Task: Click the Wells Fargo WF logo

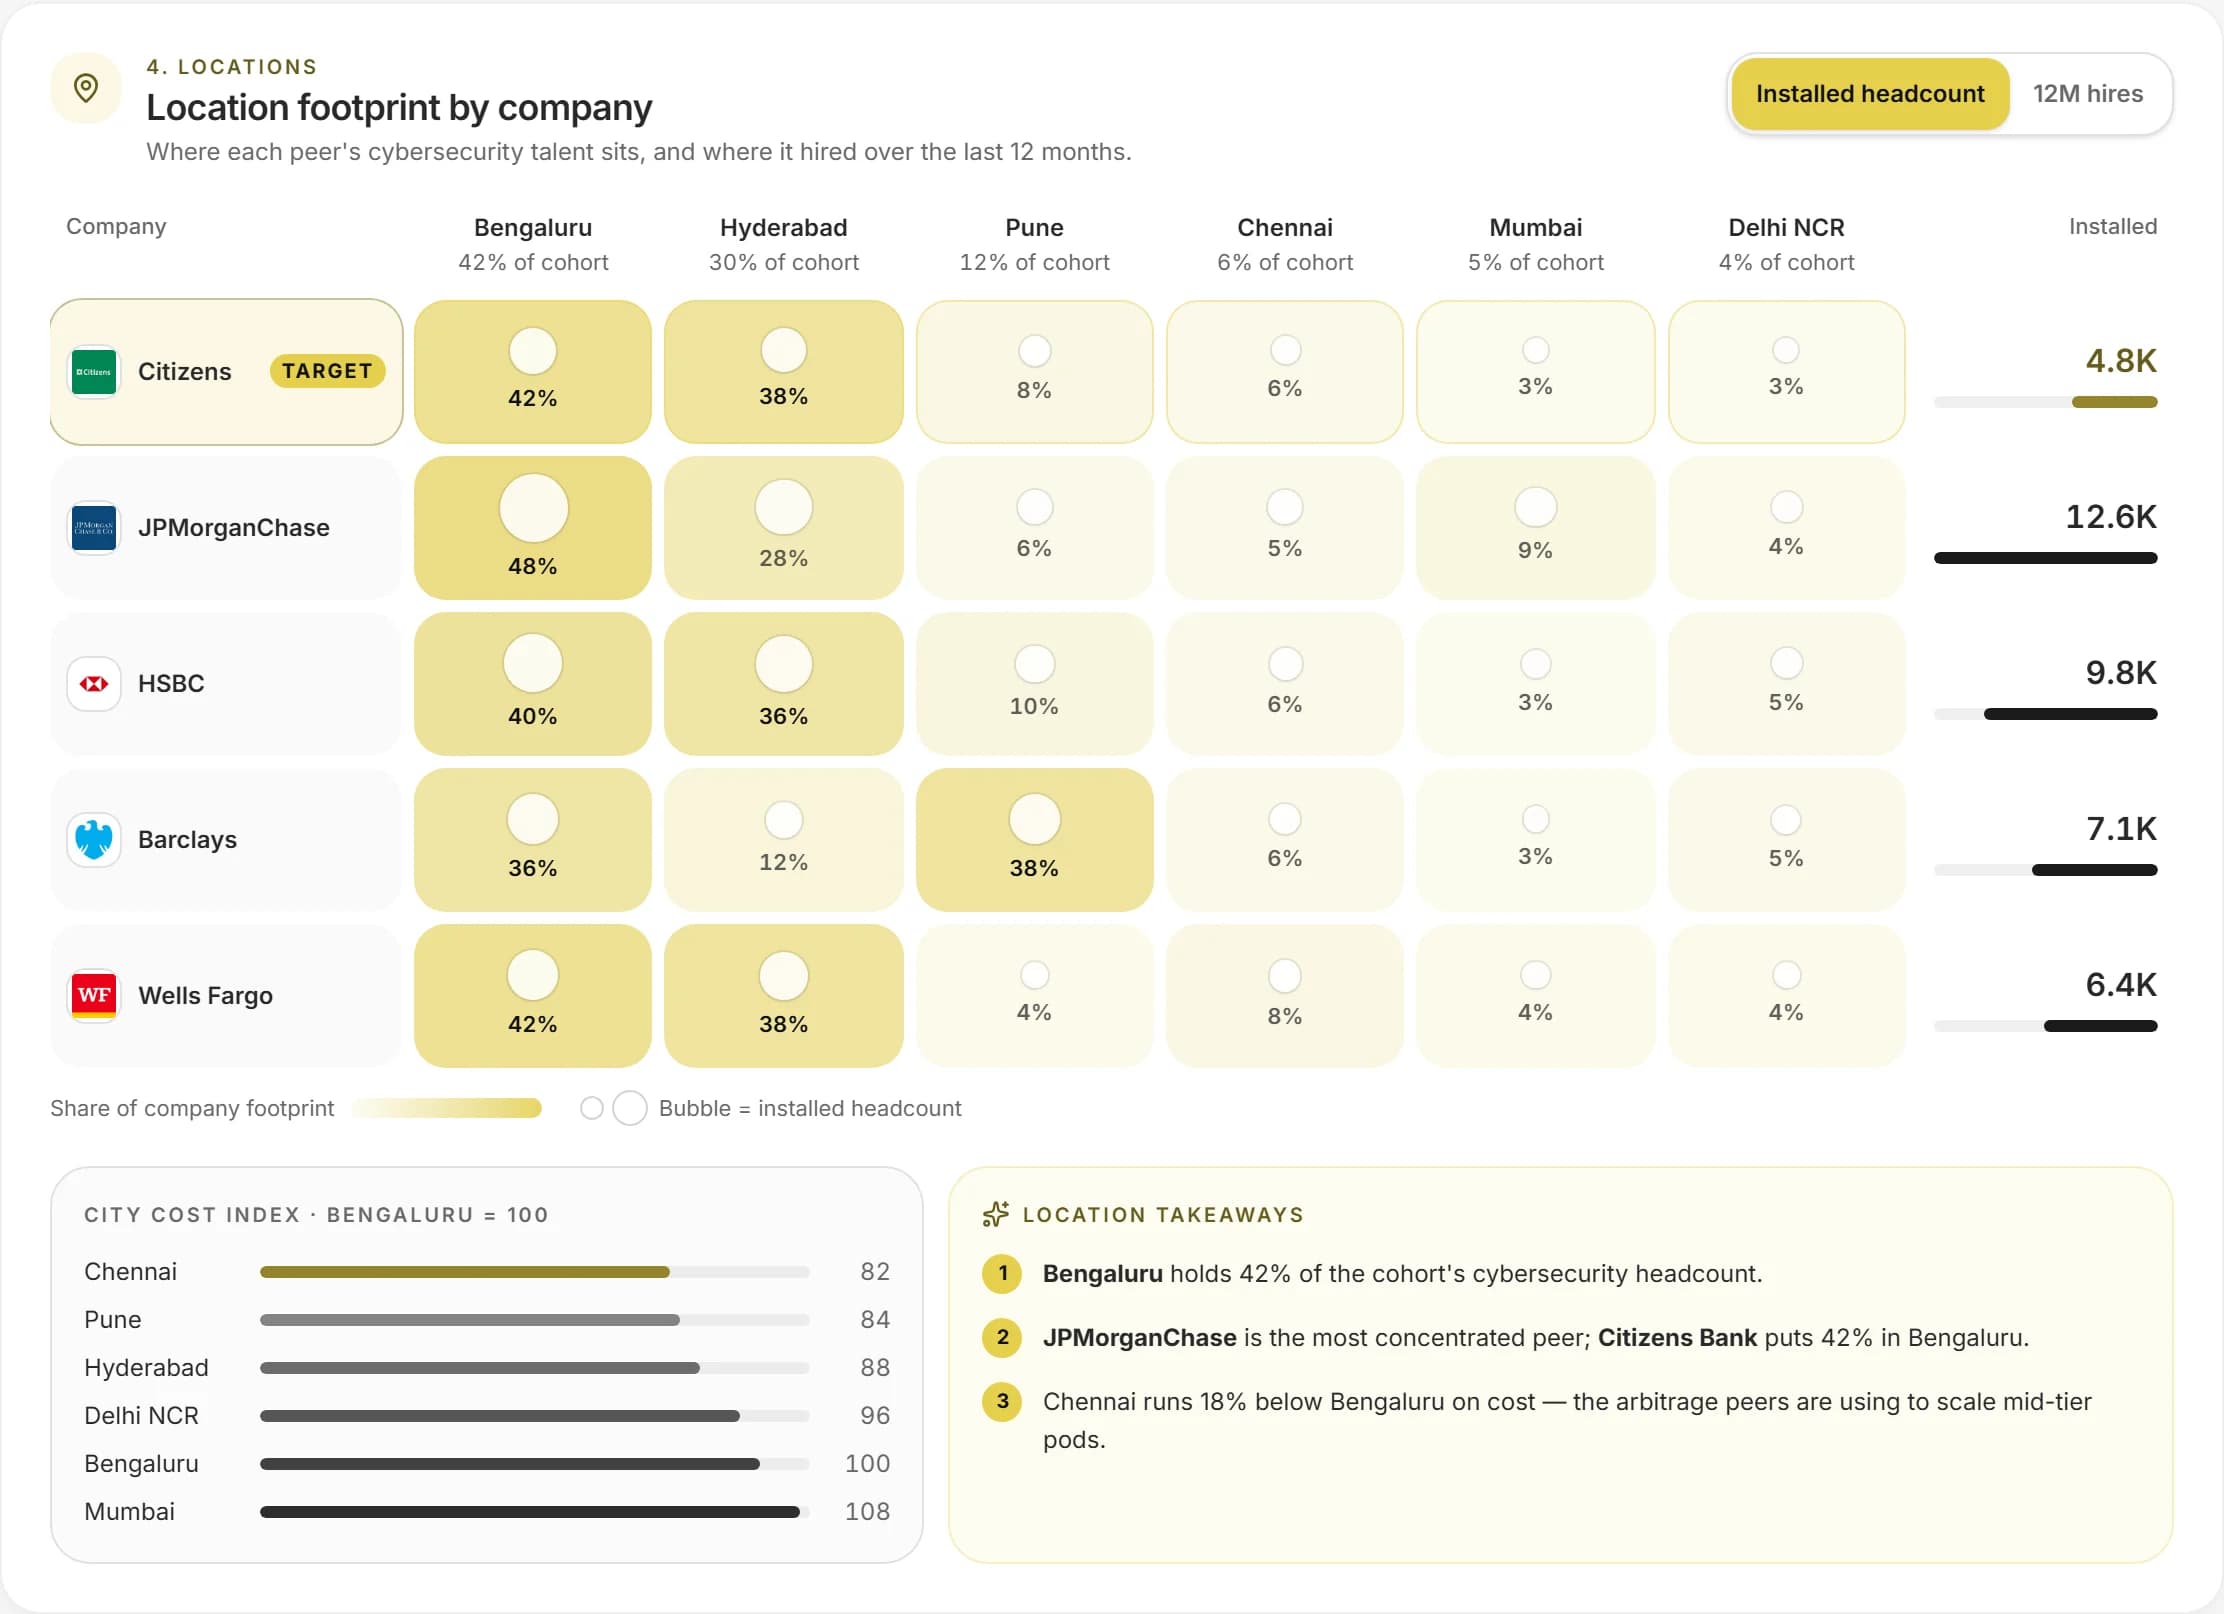Action: (94, 996)
